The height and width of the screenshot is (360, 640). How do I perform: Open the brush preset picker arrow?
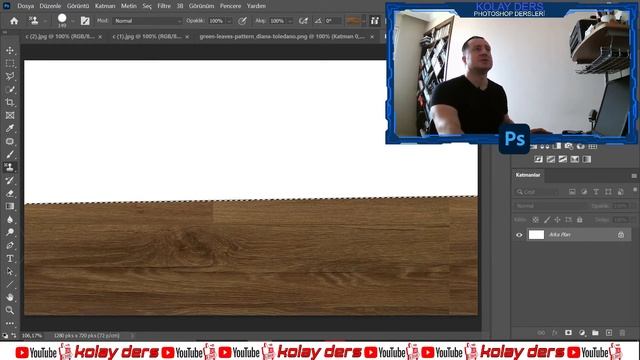[73, 21]
